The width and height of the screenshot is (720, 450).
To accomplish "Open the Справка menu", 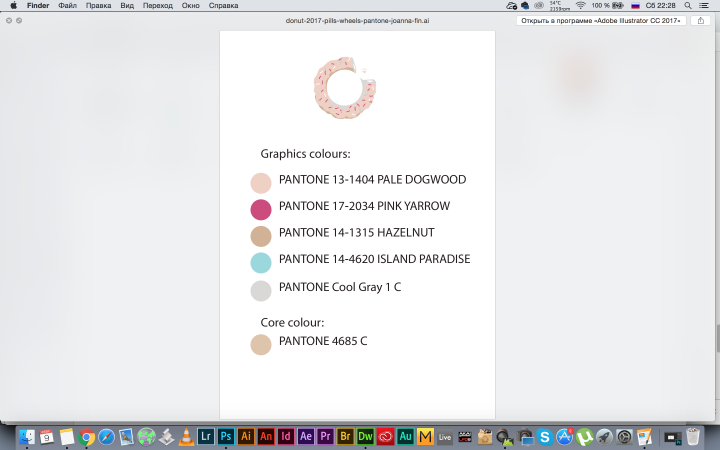I will point(223,6).
